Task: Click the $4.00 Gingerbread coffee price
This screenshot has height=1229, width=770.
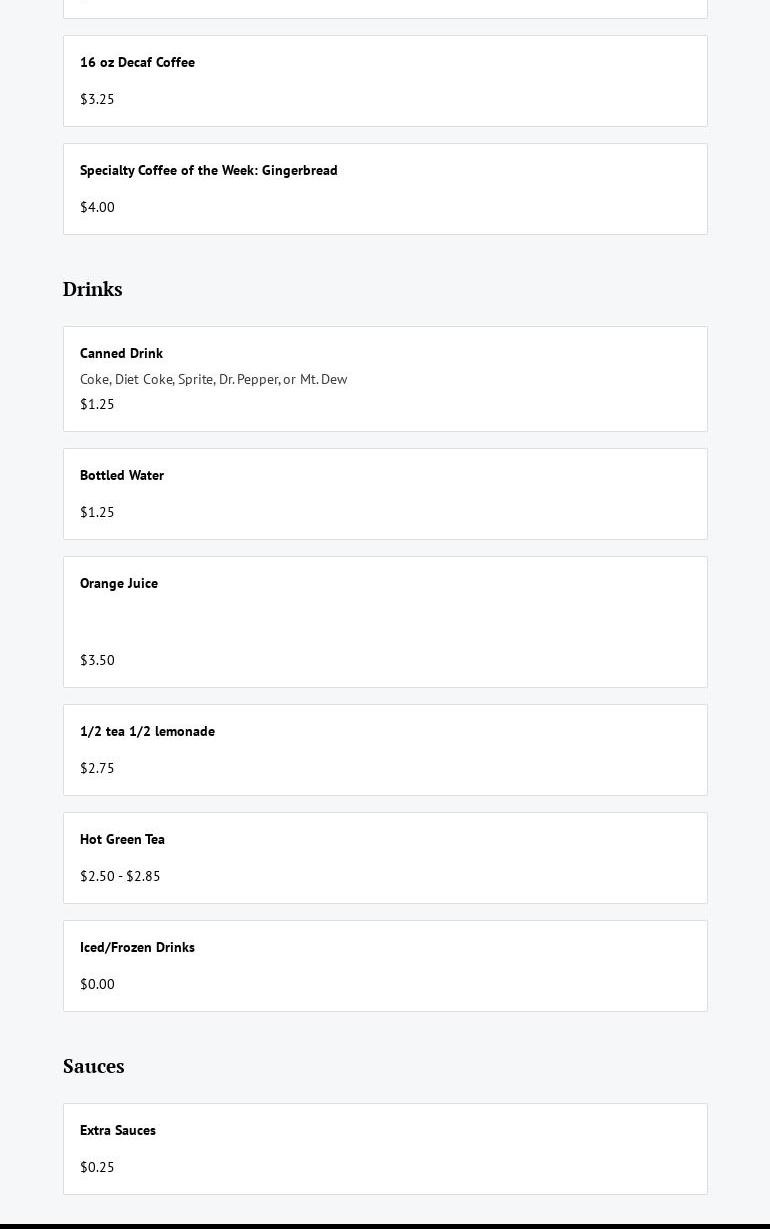Action: 97,207
